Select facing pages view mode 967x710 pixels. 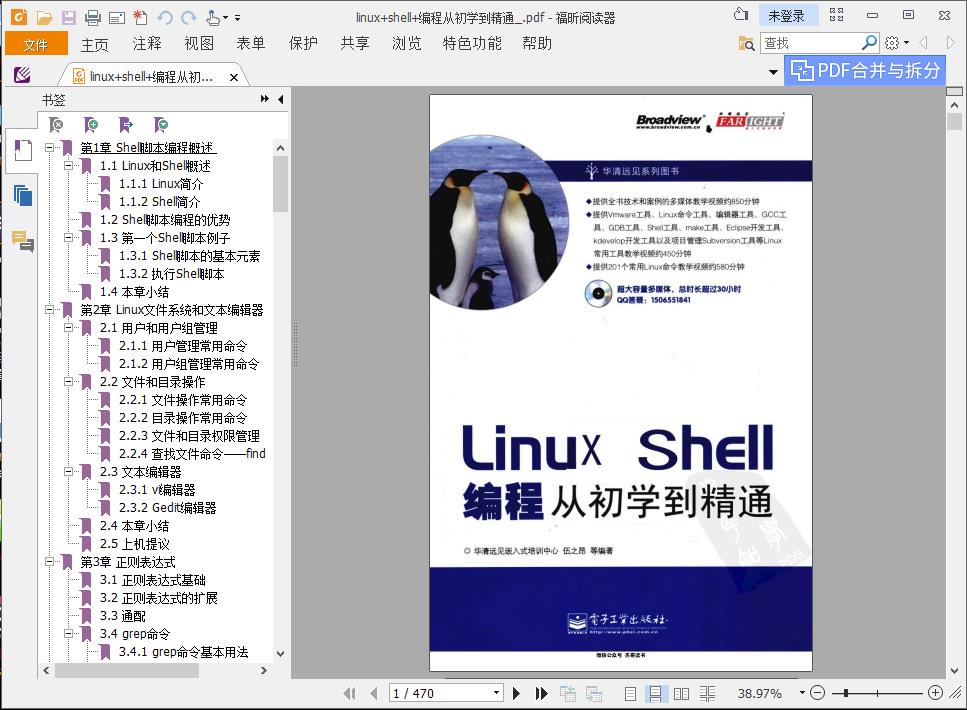click(x=681, y=694)
